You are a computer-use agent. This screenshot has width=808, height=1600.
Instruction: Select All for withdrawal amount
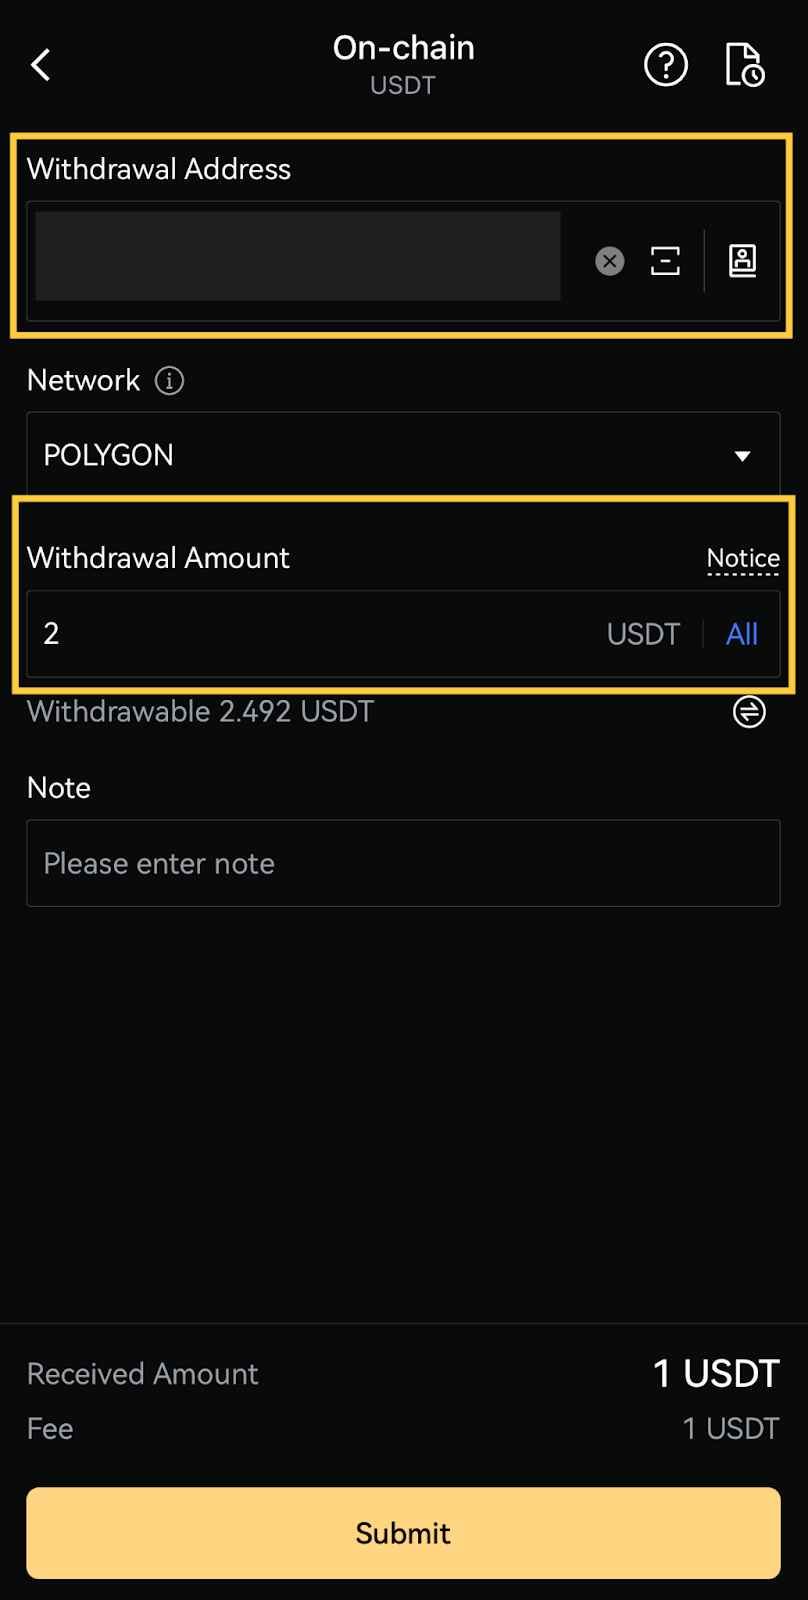(742, 634)
